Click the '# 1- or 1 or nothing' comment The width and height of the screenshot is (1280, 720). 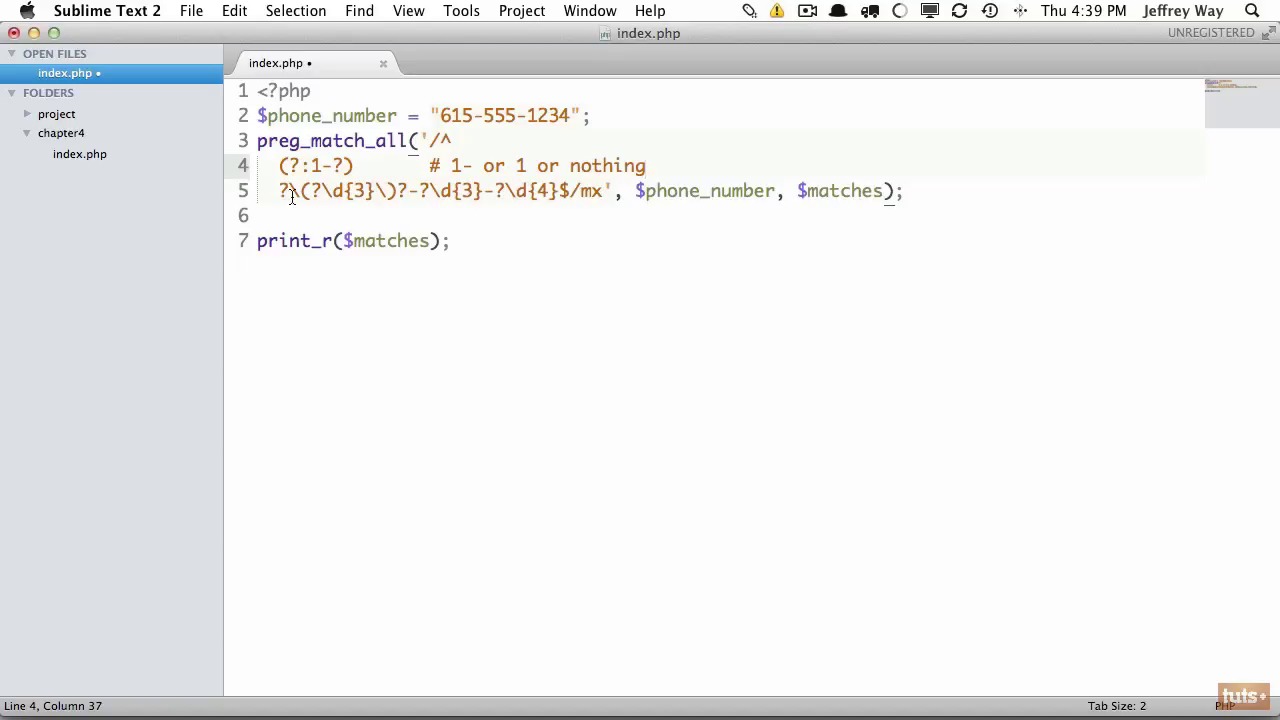tap(538, 166)
